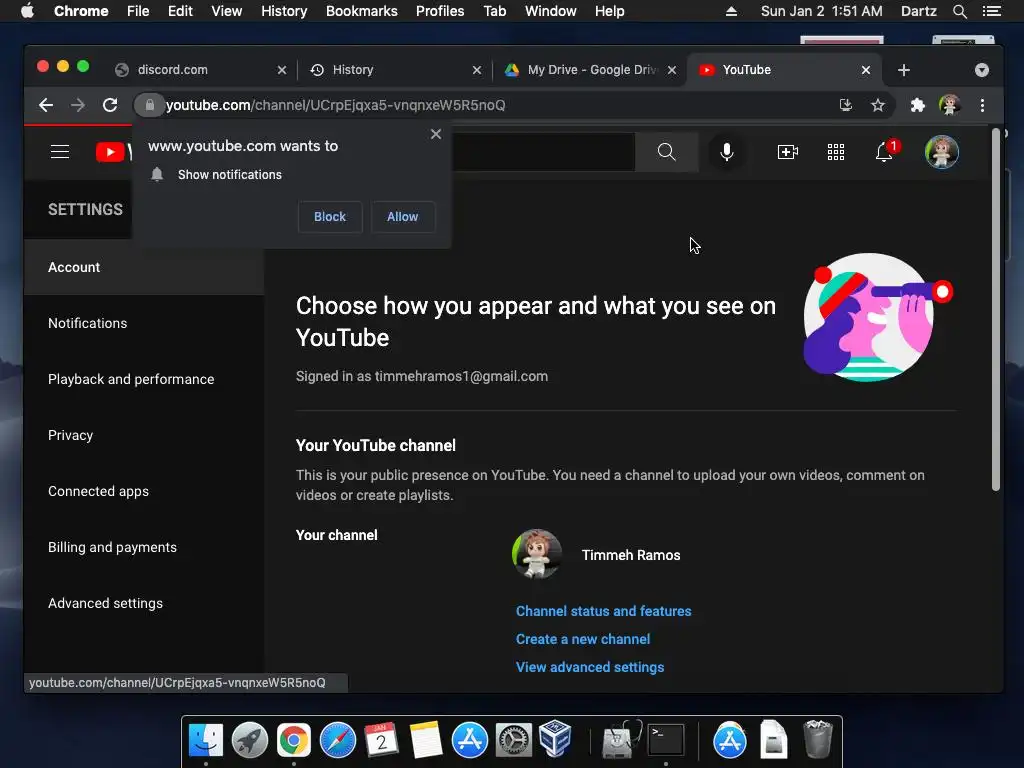Open System Preferences from the Dock
The image size is (1024, 768).
click(513, 741)
